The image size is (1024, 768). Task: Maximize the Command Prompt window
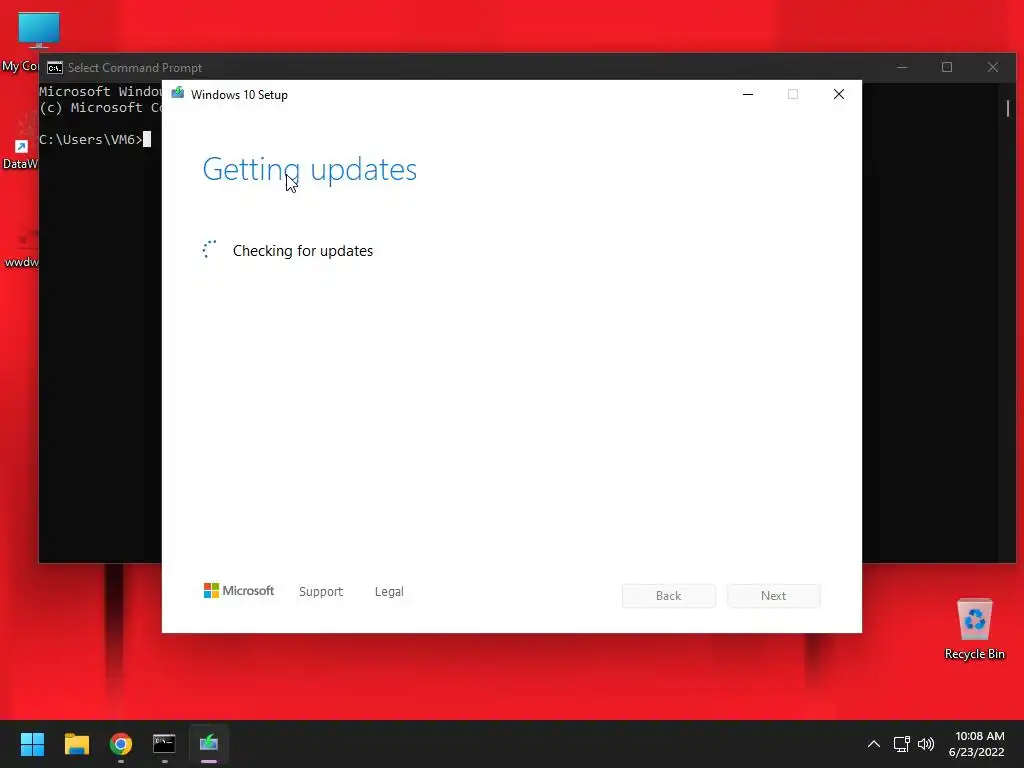click(947, 67)
